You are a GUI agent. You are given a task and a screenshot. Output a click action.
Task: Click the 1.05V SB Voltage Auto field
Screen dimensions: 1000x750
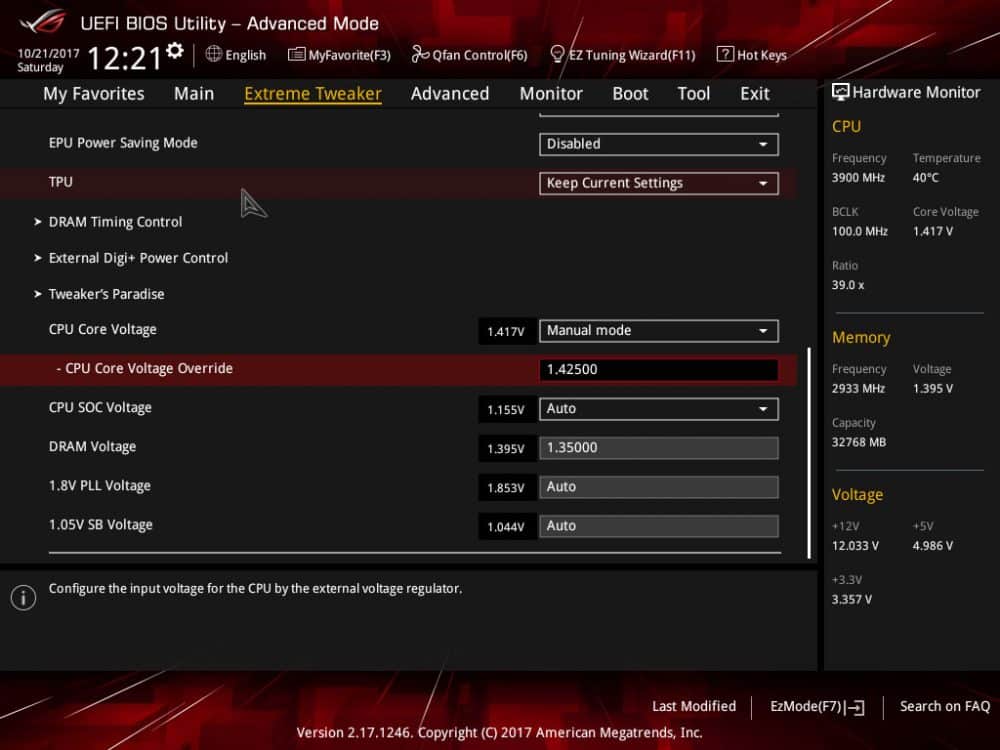659,526
